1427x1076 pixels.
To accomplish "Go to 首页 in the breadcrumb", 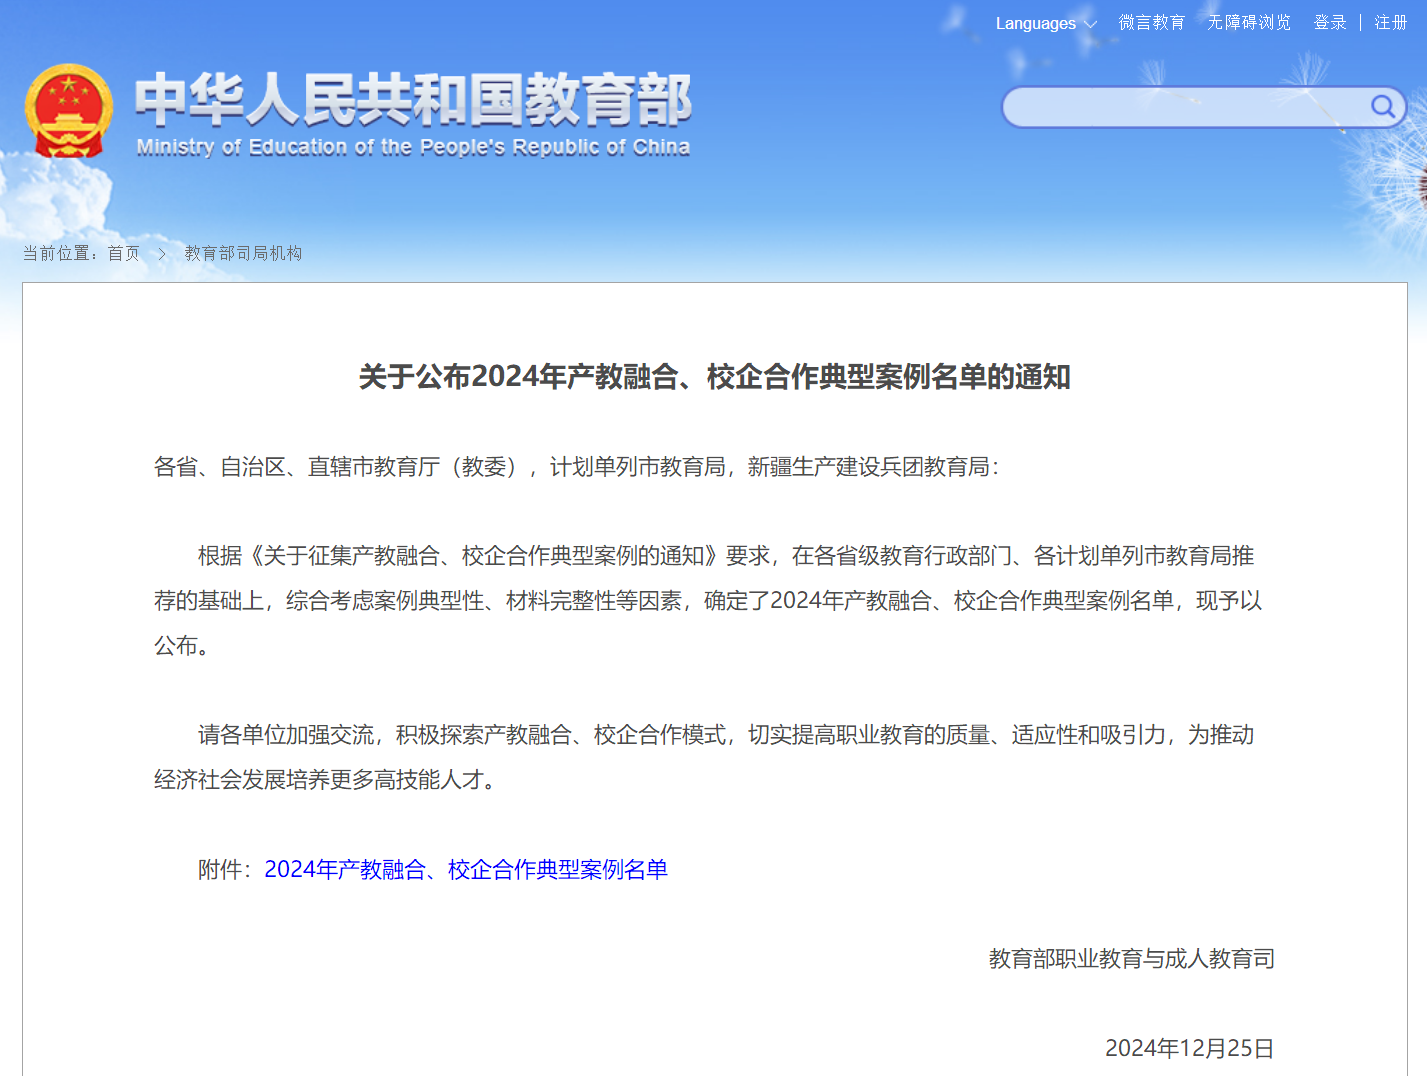I will pyautogui.click(x=124, y=253).
